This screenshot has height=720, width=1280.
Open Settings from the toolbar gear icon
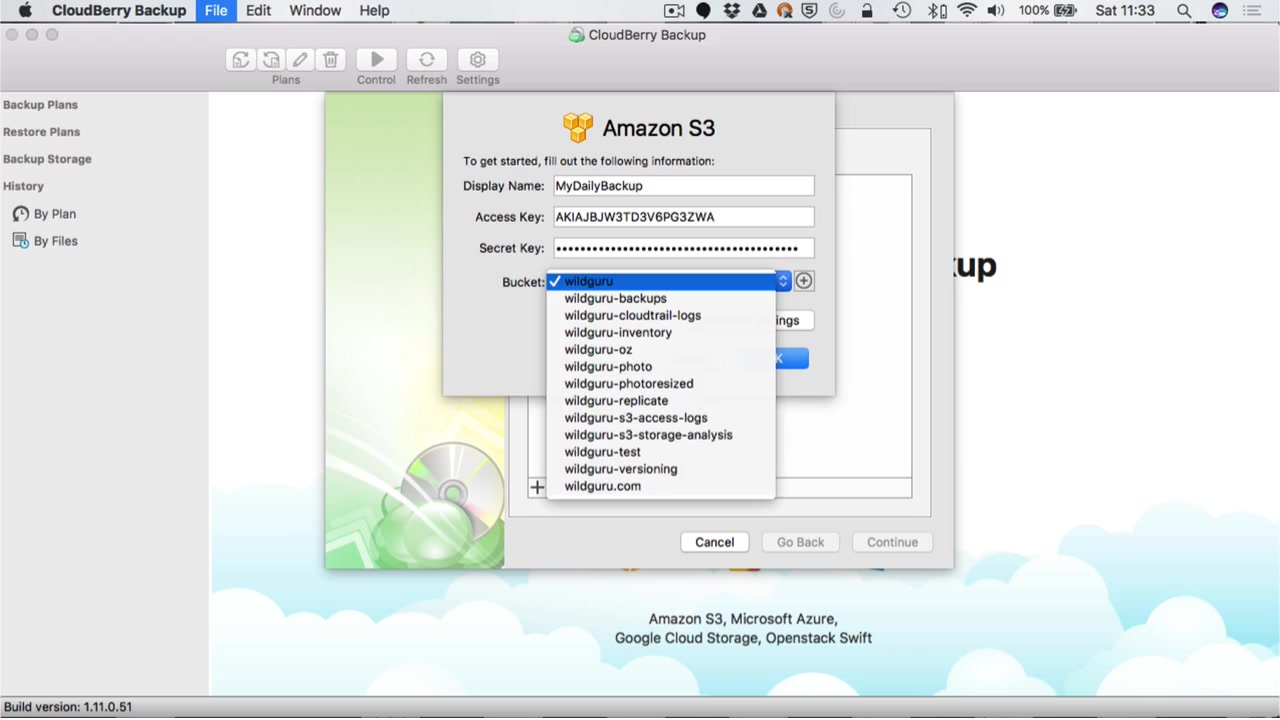(478, 60)
